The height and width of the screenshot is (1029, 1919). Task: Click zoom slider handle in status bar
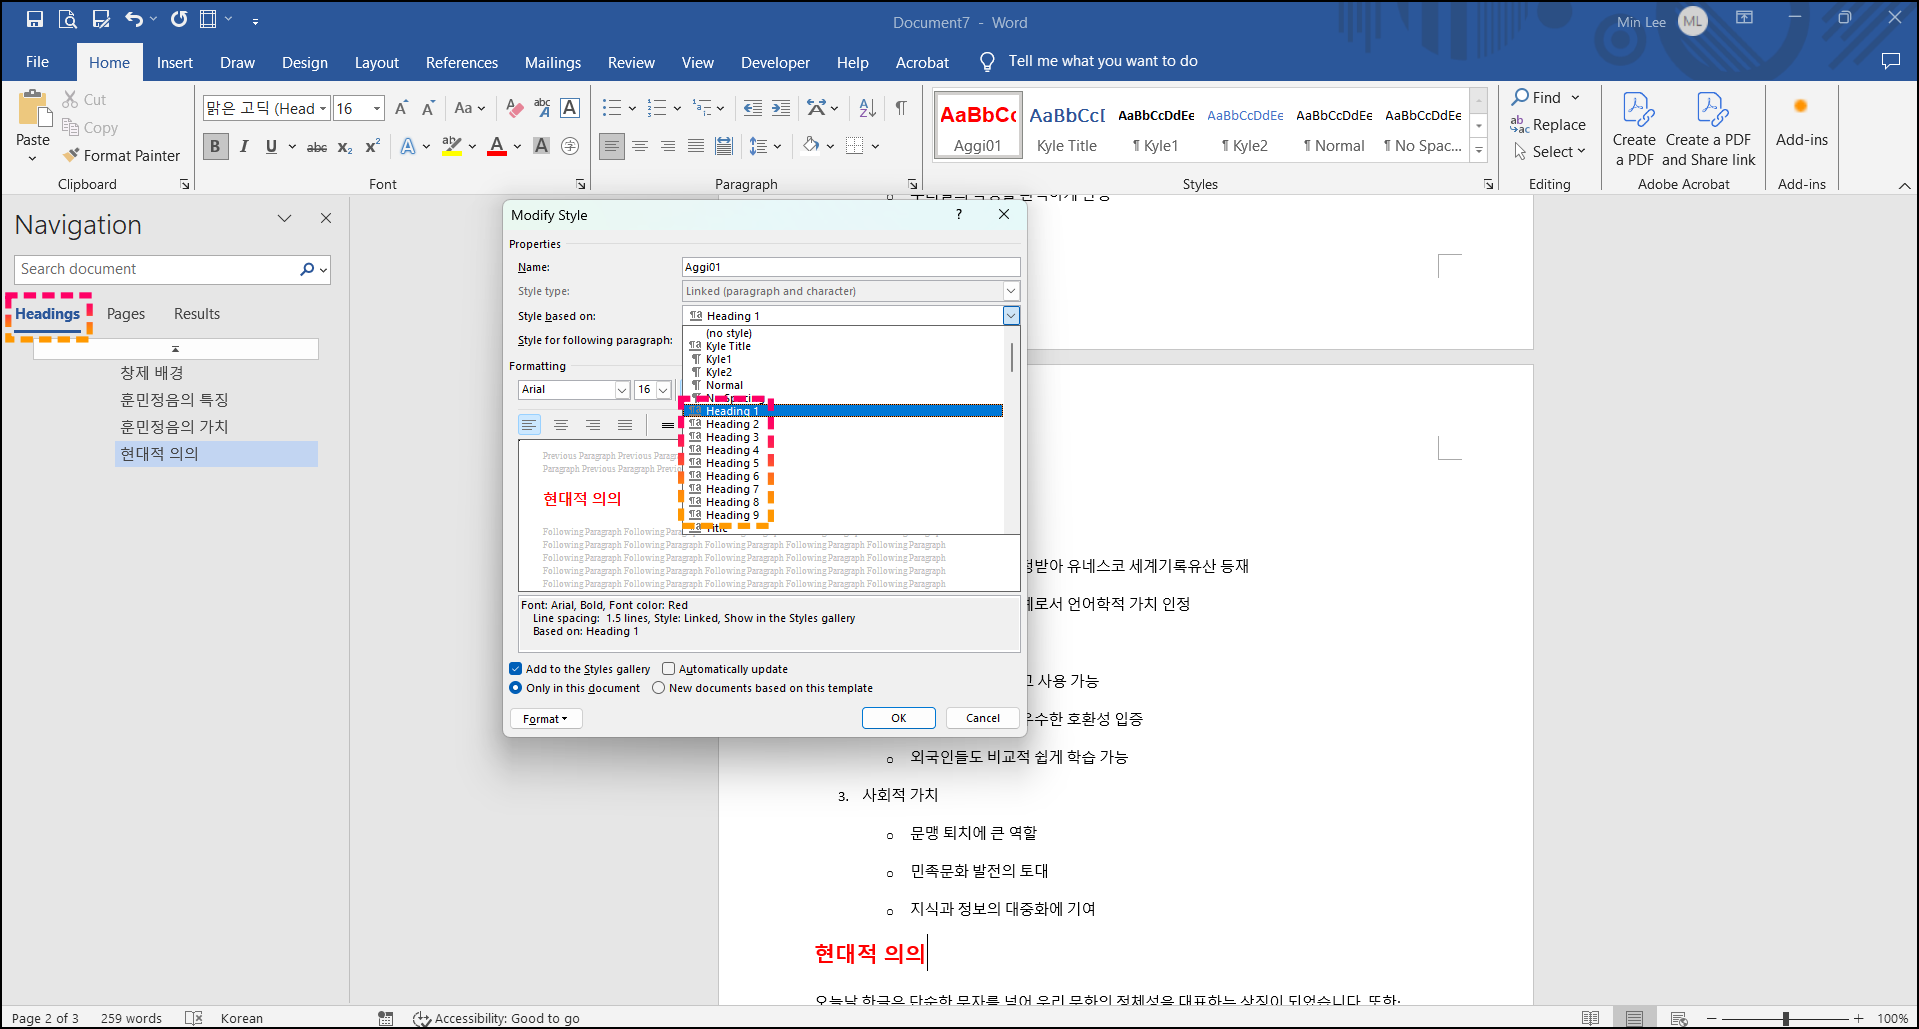click(1785, 1018)
